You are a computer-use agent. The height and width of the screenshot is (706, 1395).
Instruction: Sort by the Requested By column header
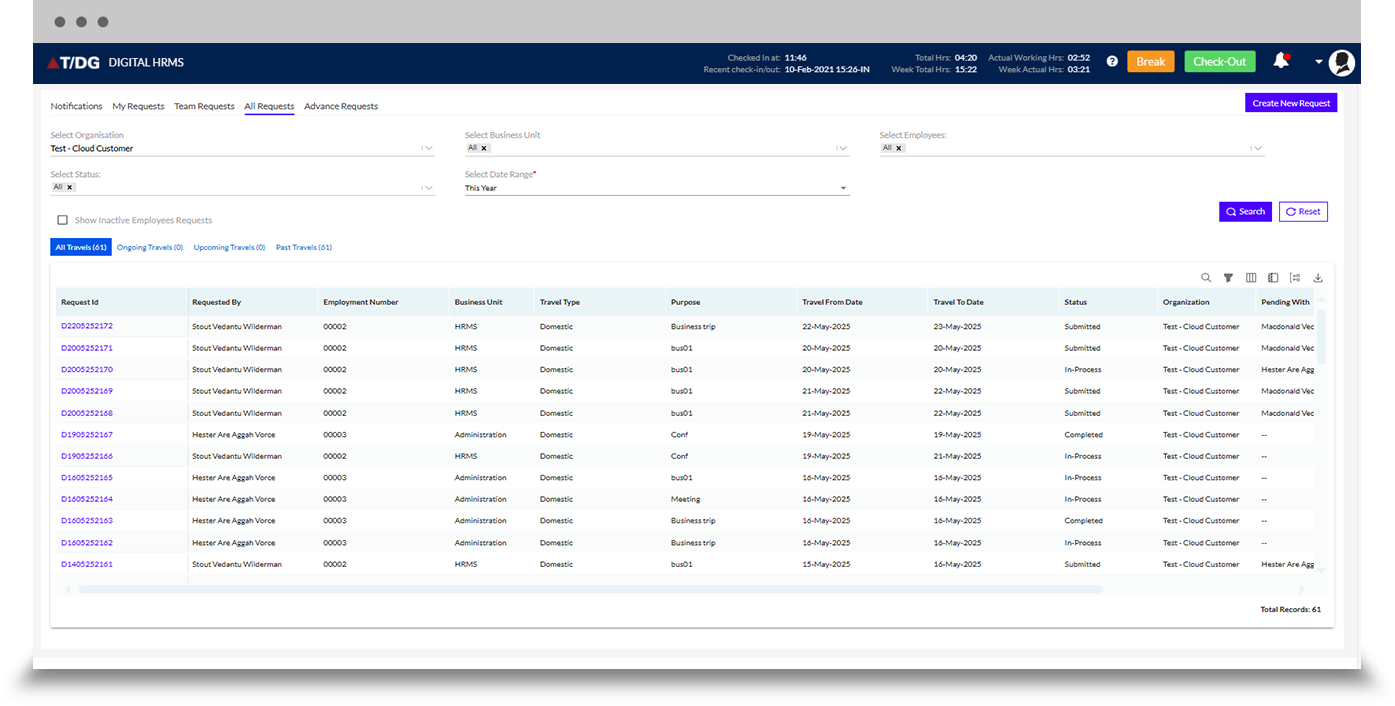coord(253,302)
